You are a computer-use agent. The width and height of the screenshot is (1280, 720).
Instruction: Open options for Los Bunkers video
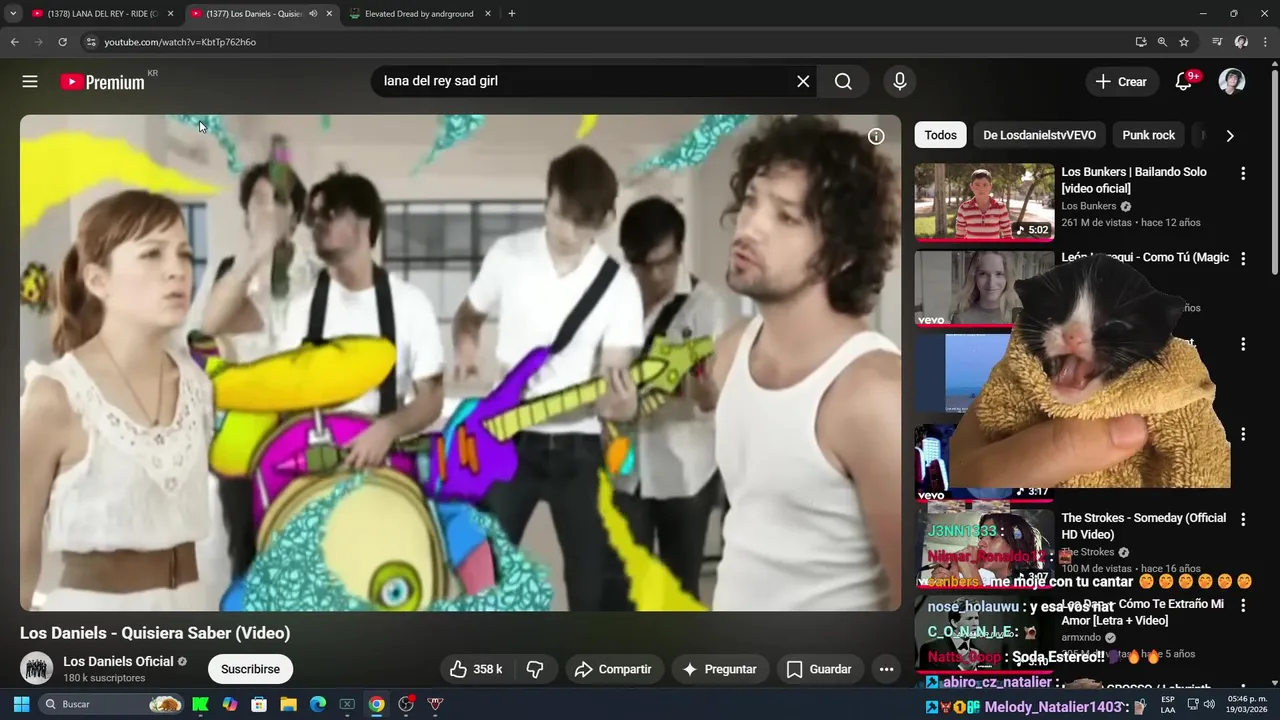pyautogui.click(x=1243, y=174)
